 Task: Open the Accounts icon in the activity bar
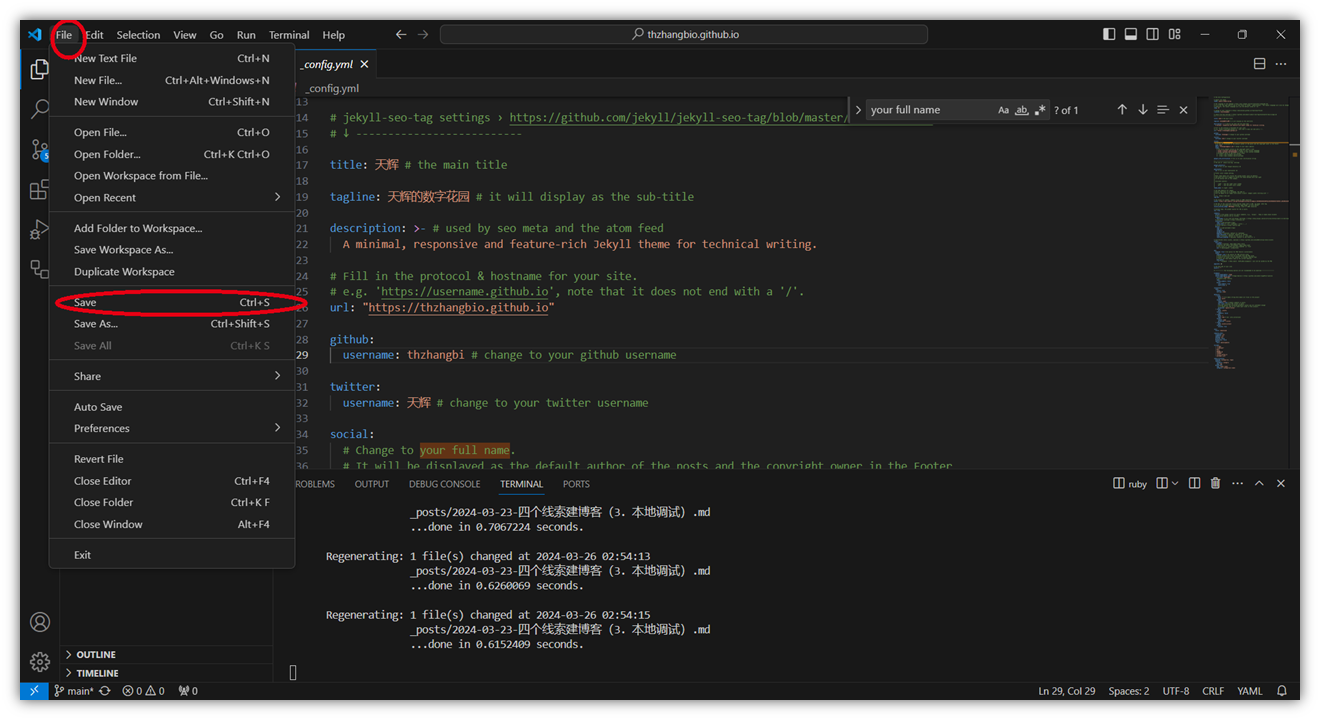click(40, 622)
